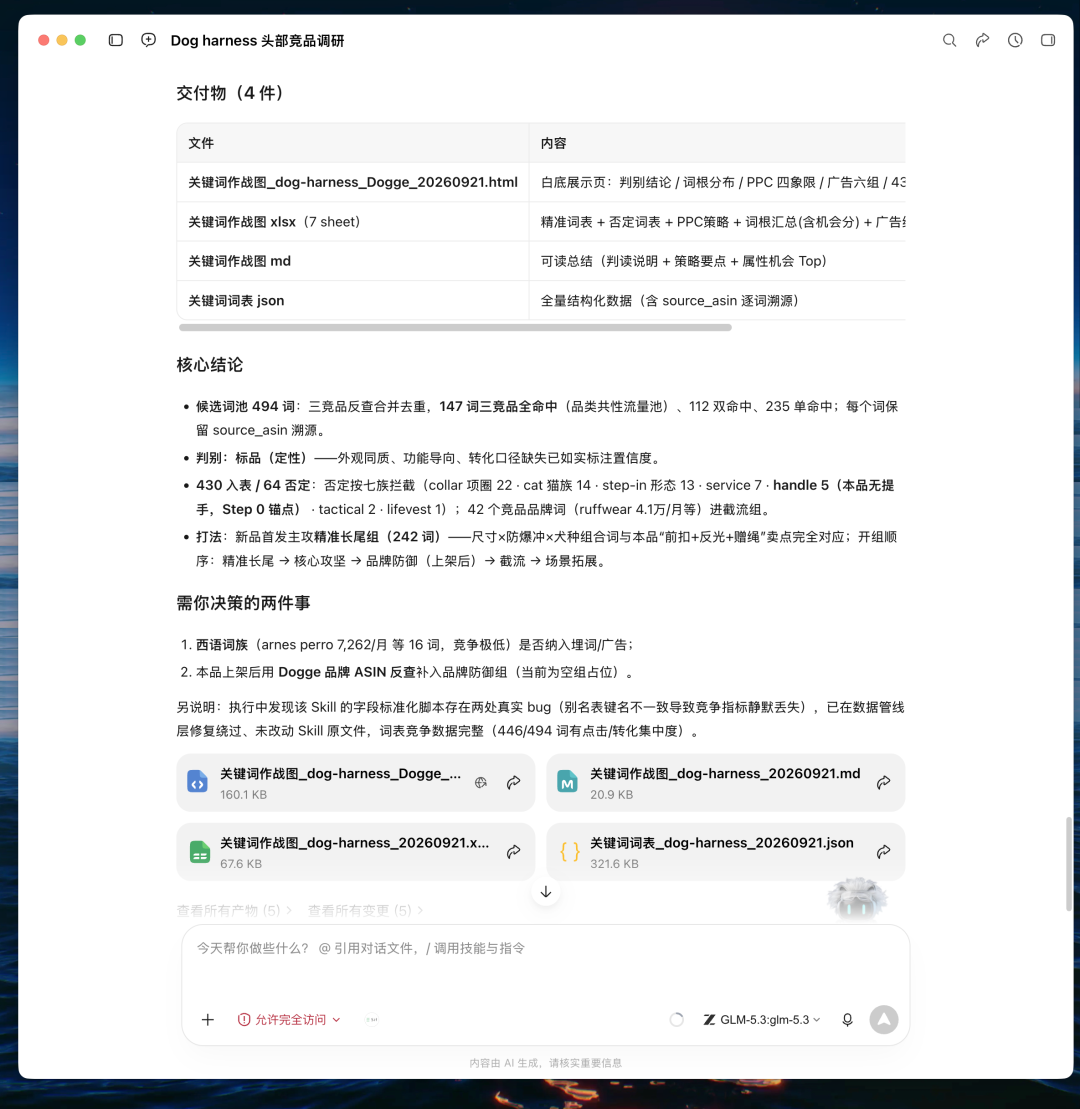Click the 可读总结 content cell
The width and height of the screenshot is (1080, 1109).
point(717,261)
